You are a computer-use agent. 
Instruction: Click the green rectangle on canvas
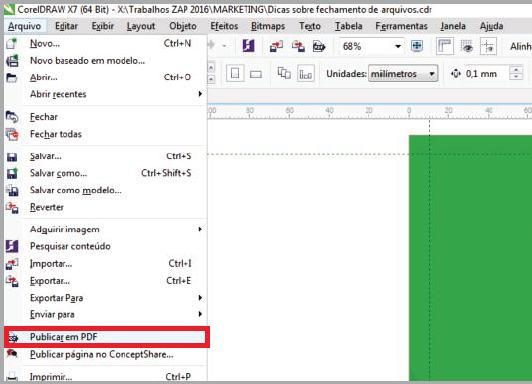(470, 258)
